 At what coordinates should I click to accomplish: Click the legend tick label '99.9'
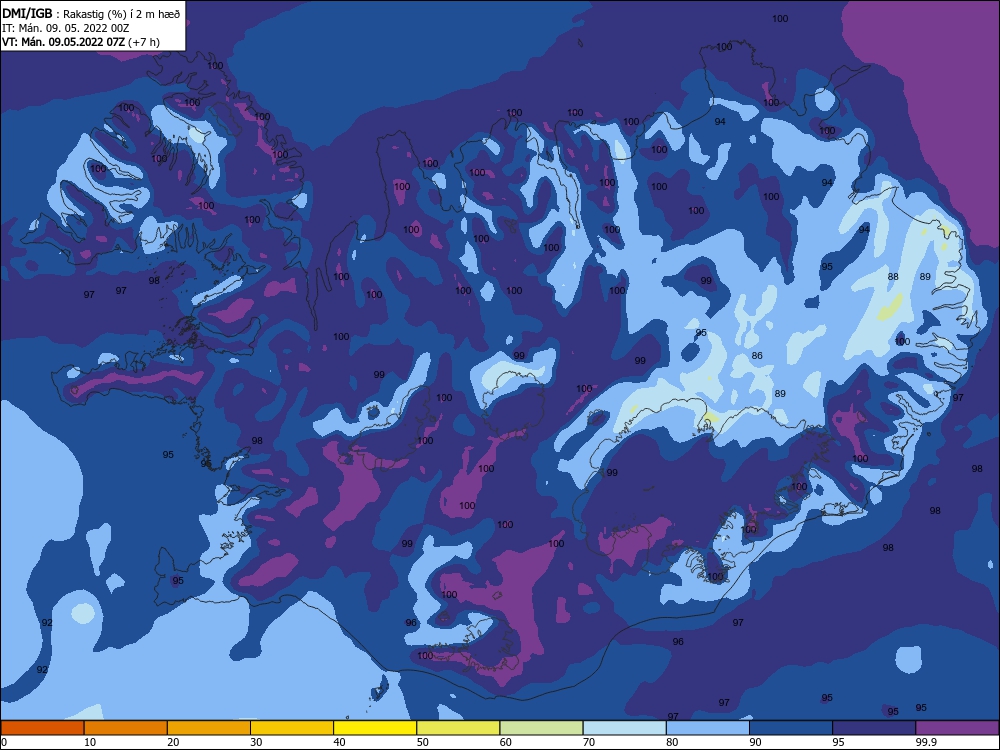click(x=926, y=742)
